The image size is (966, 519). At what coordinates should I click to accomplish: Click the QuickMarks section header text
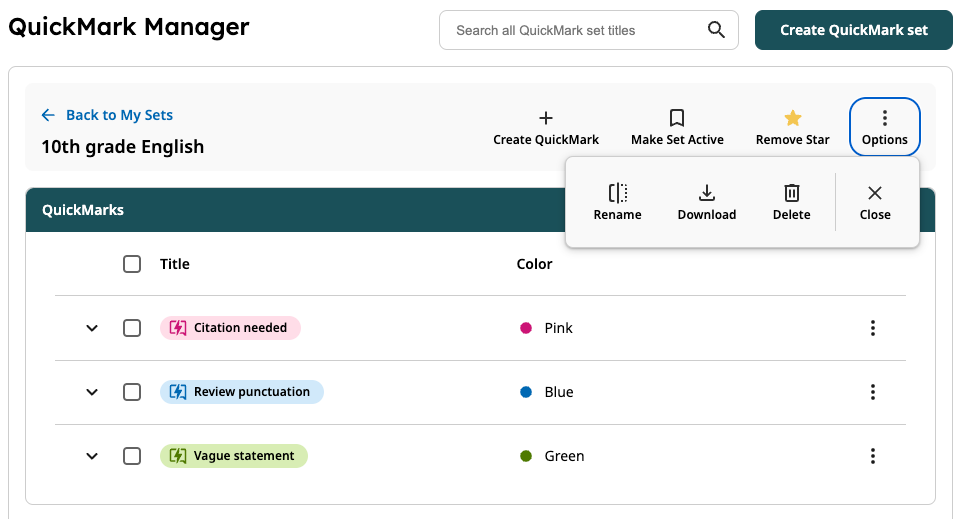(x=83, y=210)
